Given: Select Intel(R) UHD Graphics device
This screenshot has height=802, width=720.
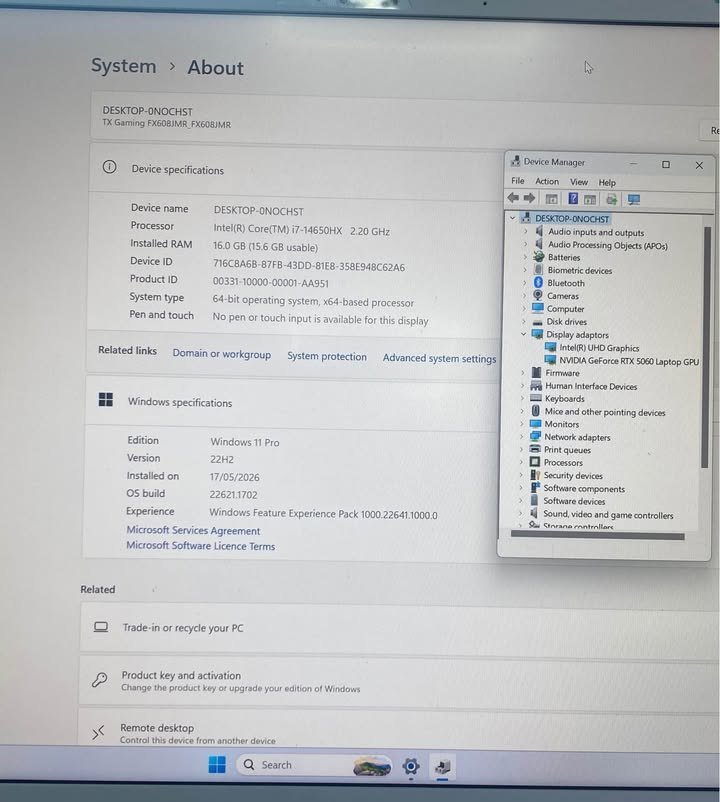Looking at the screenshot, I should pyautogui.click(x=599, y=348).
